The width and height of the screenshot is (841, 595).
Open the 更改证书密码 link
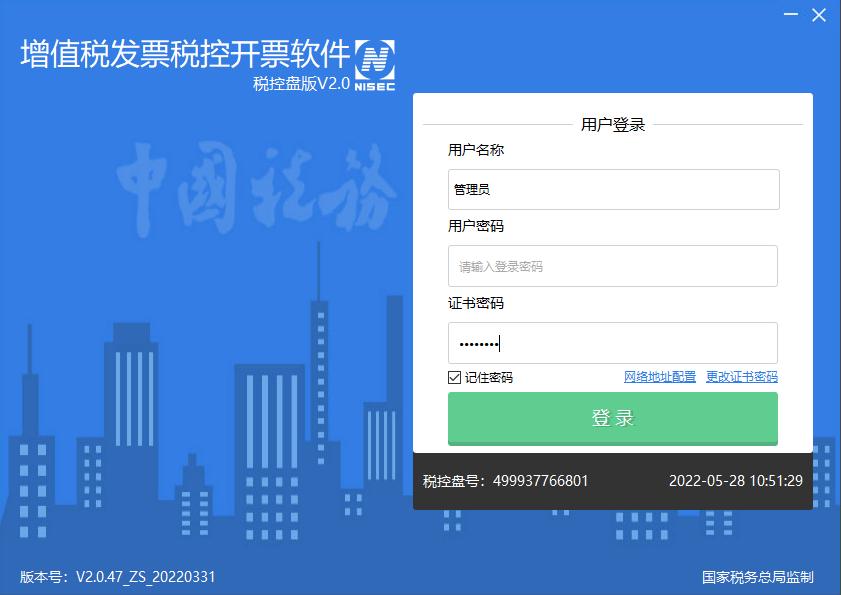click(x=742, y=377)
